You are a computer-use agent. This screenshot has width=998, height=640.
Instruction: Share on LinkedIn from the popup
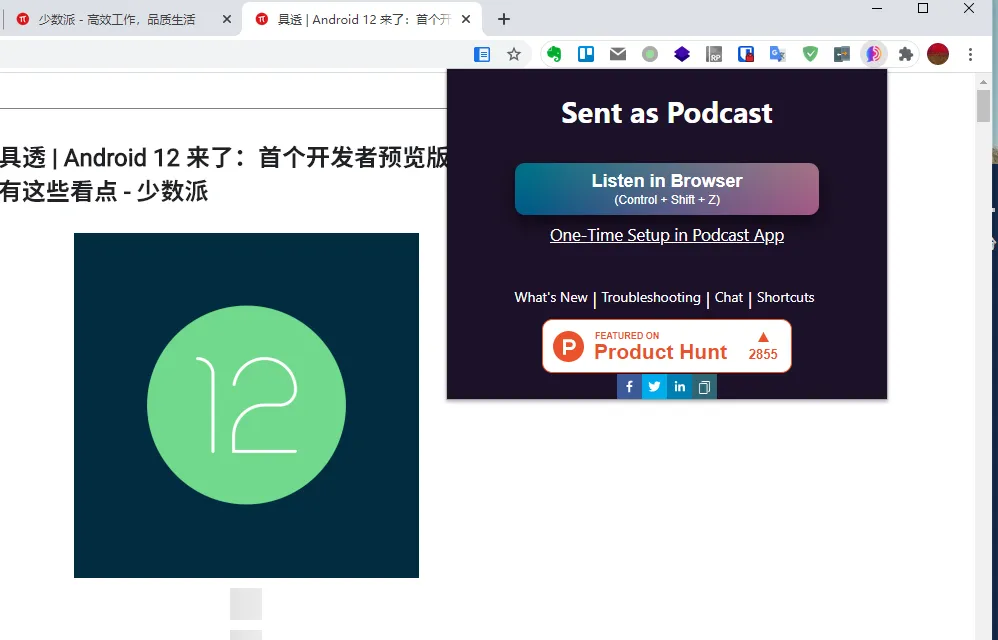pos(679,387)
